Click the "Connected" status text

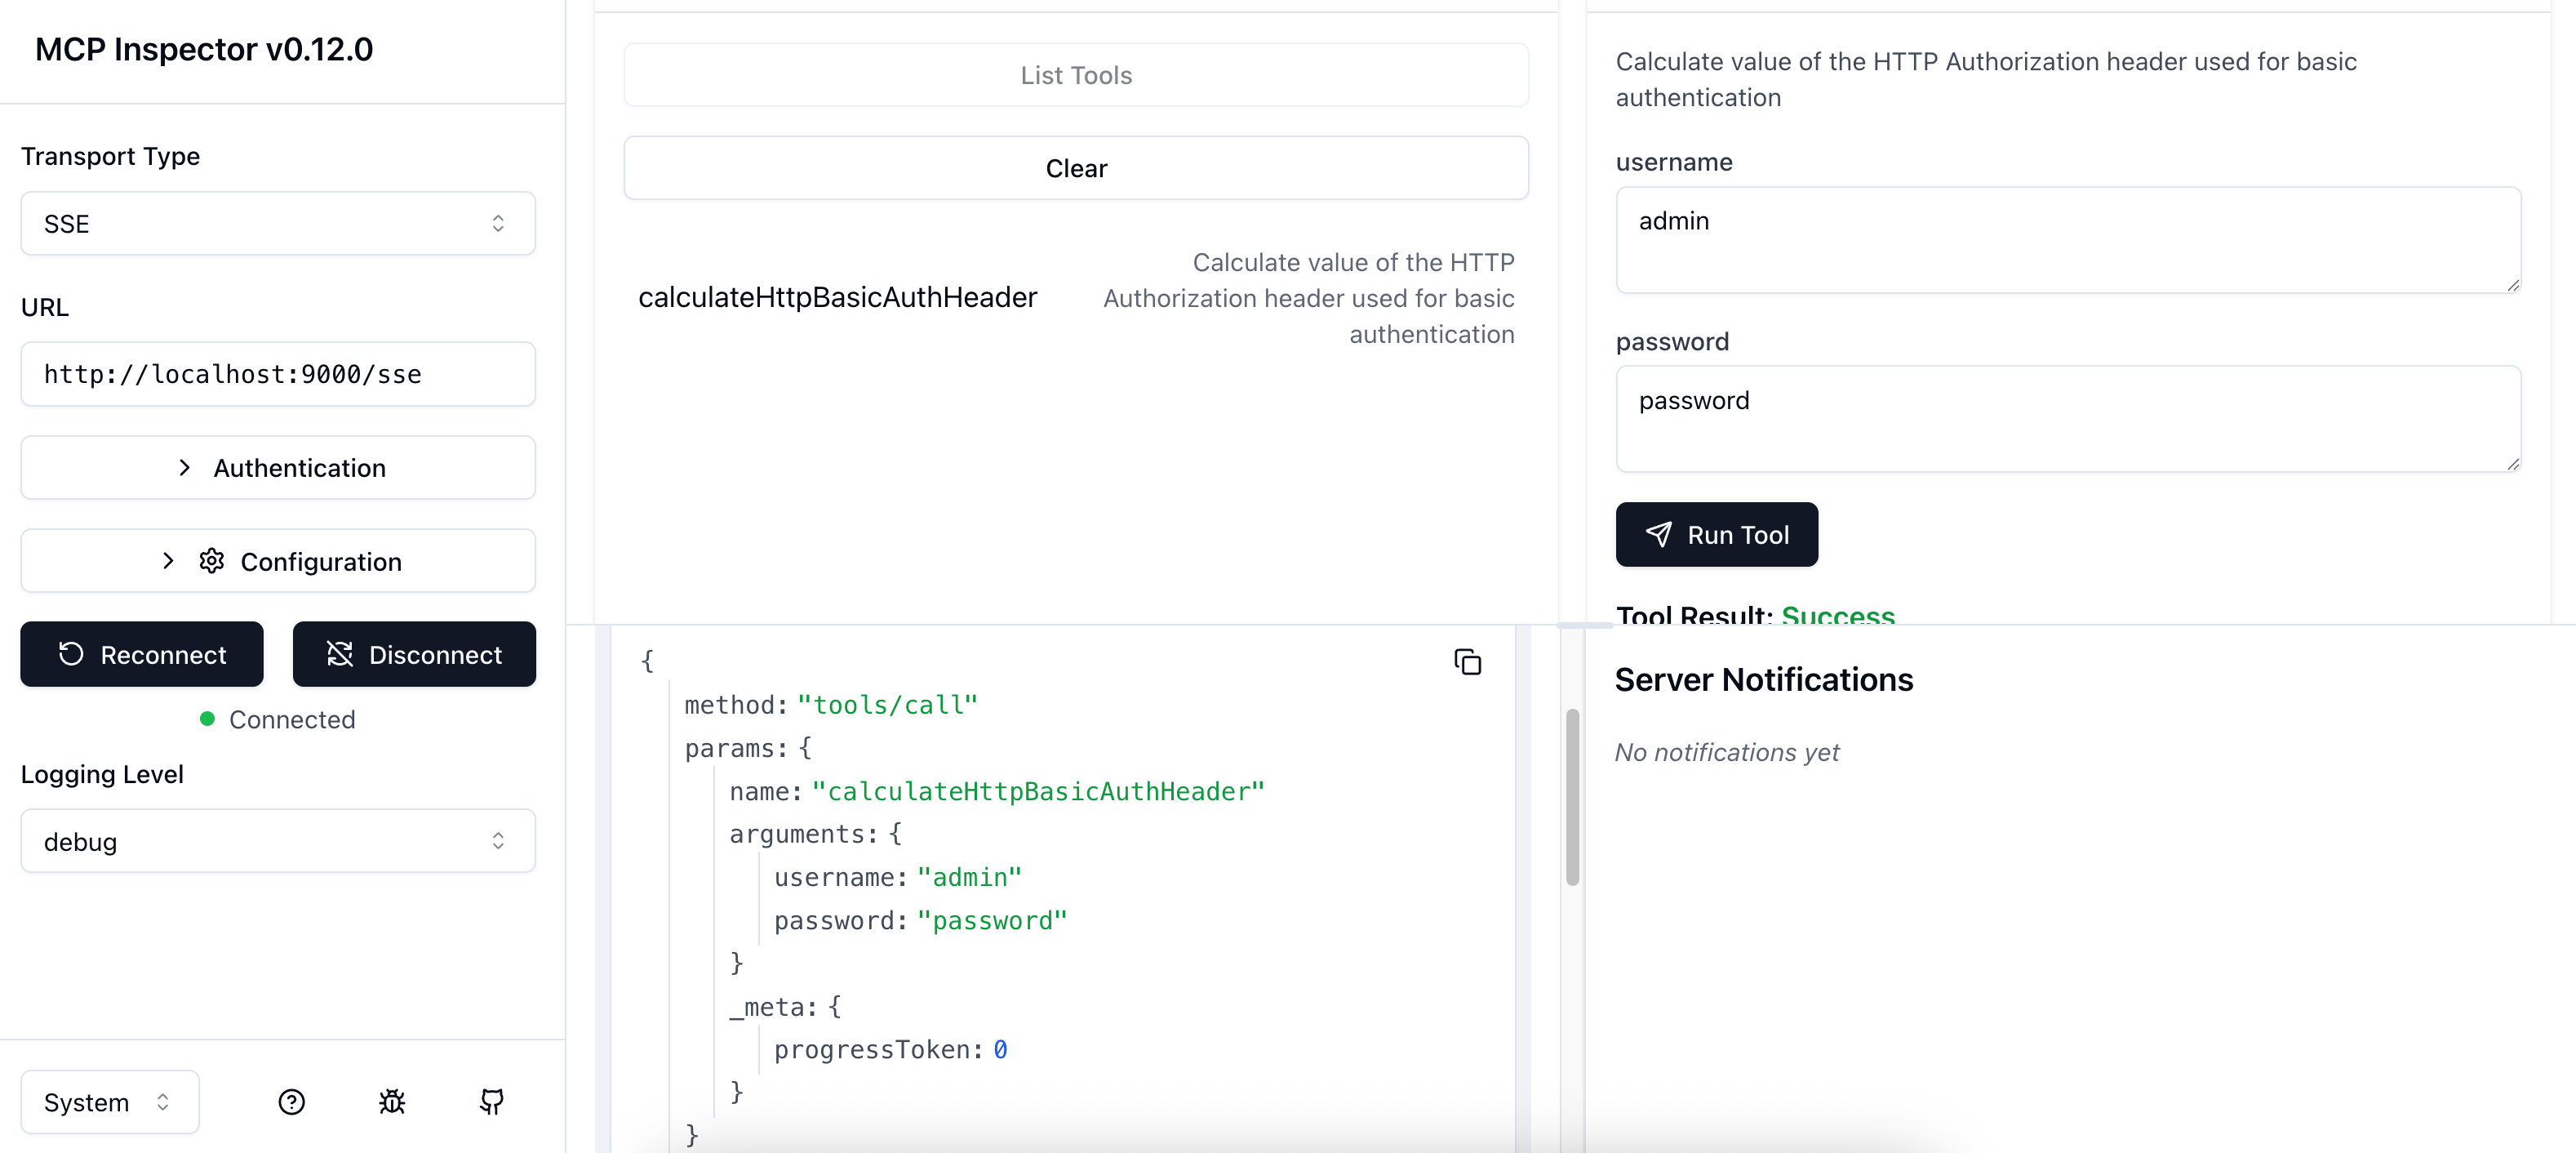coord(292,719)
